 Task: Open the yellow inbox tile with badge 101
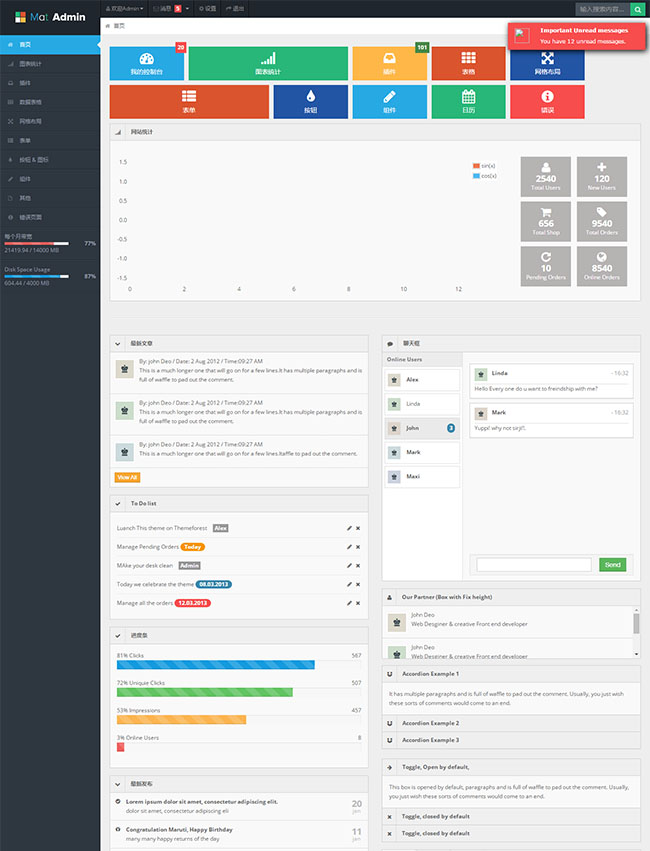390,63
